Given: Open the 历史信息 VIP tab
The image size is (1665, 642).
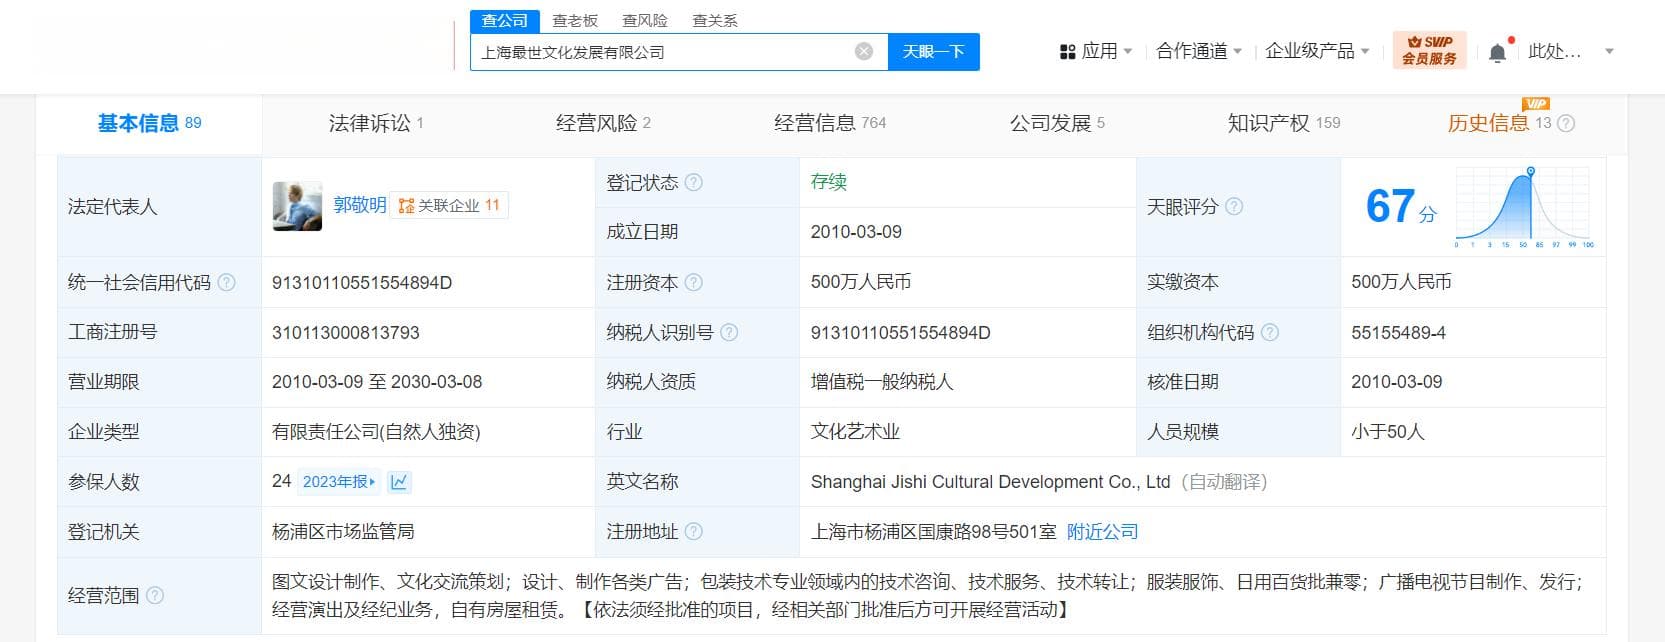Looking at the screenshot, I should pyautogui.click(x=1499, y=123).
